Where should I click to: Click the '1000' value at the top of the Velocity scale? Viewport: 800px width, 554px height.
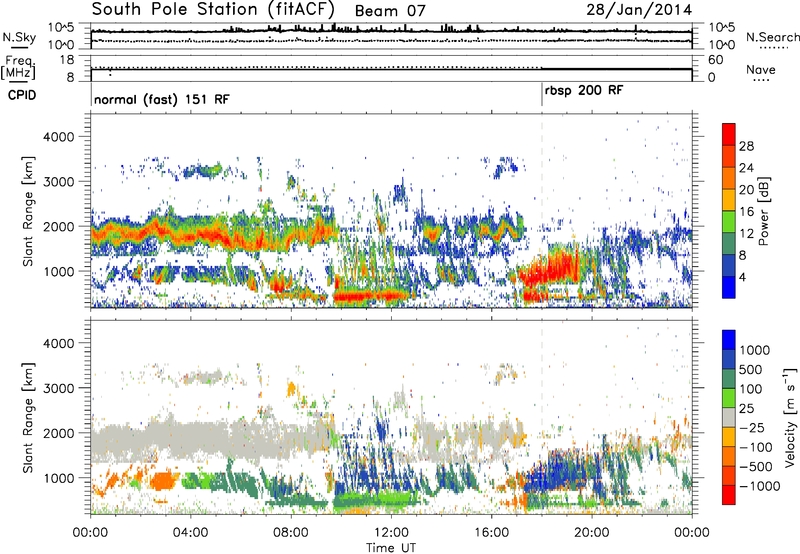click(755, 350)
